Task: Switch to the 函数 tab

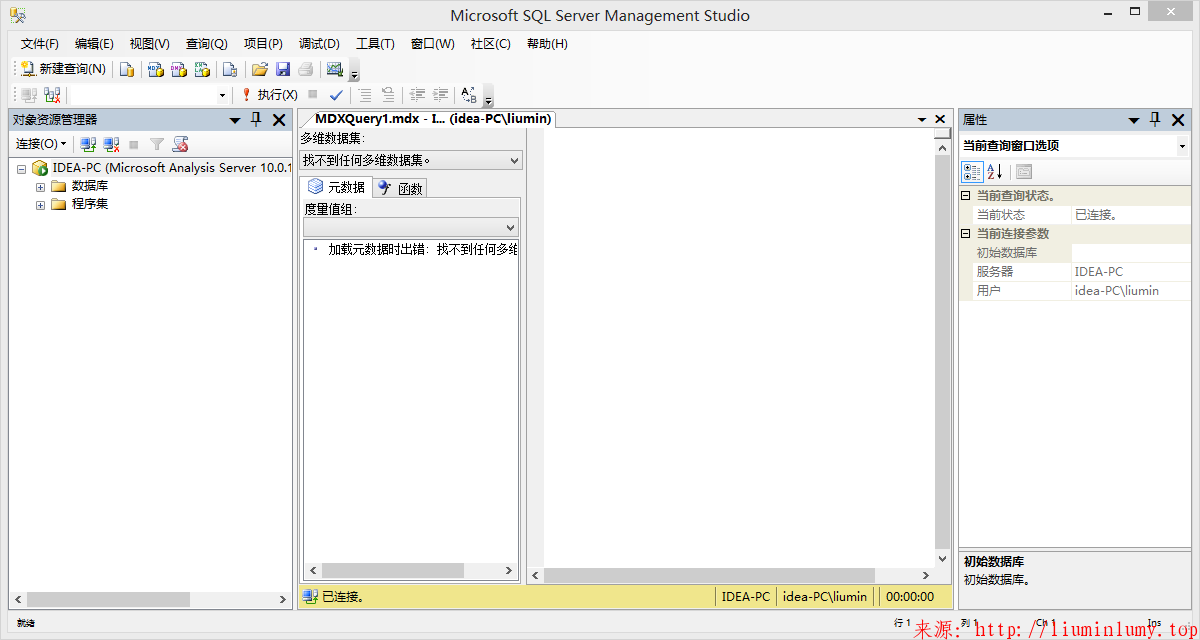Action: click(401, 188)
